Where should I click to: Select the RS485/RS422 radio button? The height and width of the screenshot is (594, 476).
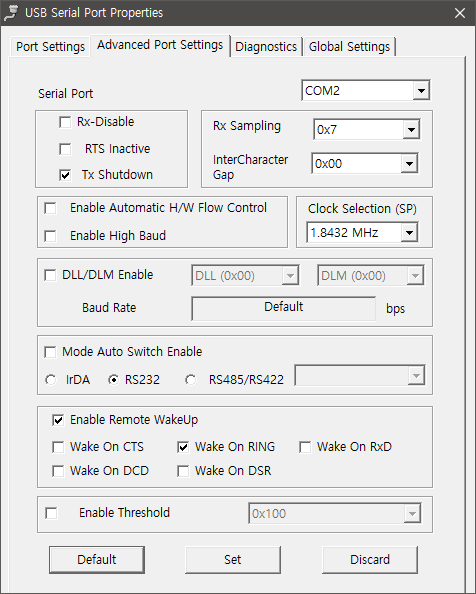coord(190,380)
